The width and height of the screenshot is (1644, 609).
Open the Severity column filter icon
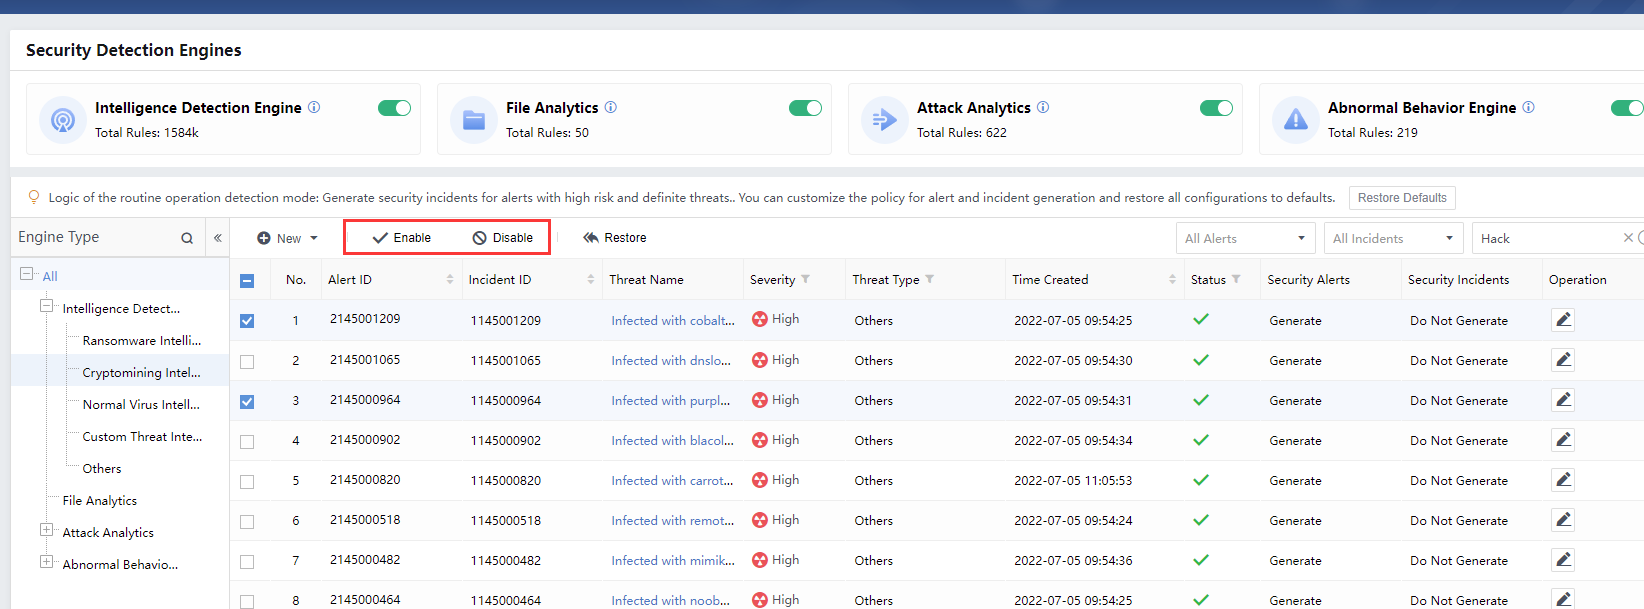(806, 279)
